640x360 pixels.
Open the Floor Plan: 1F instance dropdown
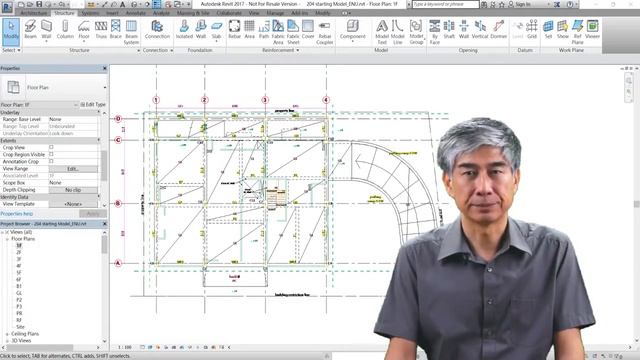point(76,105)
